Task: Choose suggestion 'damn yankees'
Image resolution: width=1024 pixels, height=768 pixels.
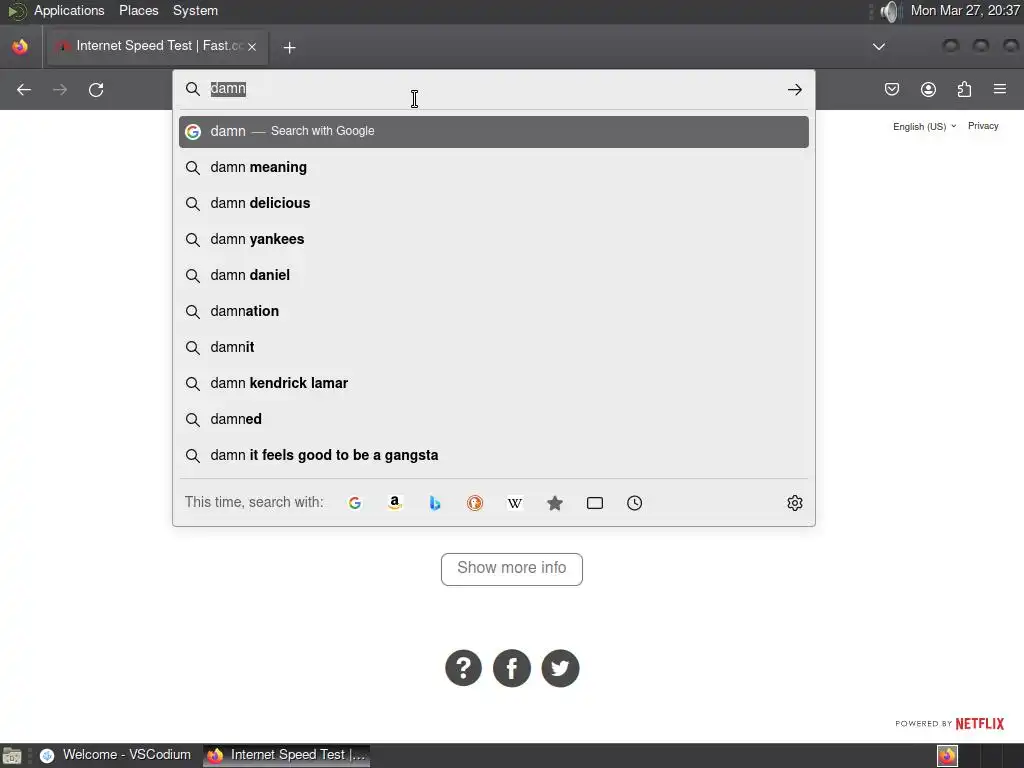Action: 494,239
